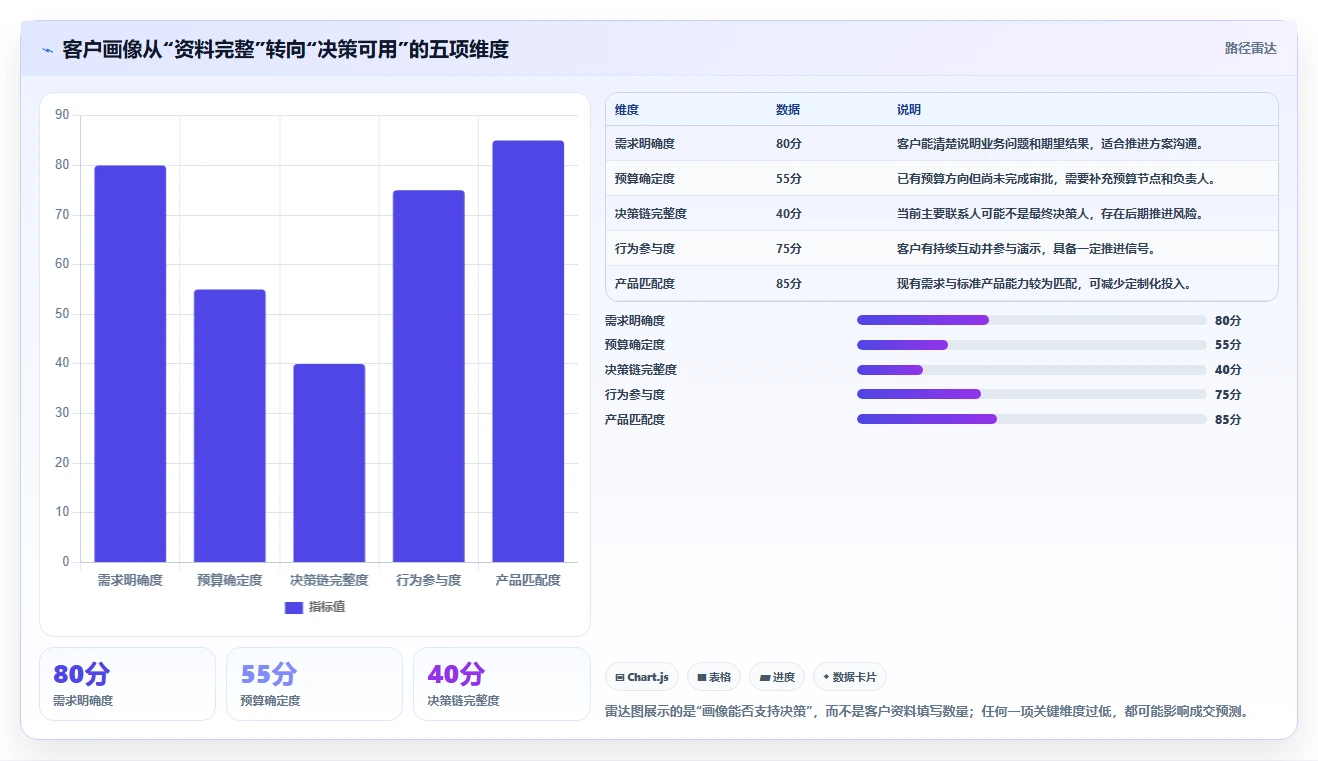Viewport: 1318px width, 761px height.
Task: Click the 55分 cell in the table
Action: pyautogui.click(x=789, y=179)
